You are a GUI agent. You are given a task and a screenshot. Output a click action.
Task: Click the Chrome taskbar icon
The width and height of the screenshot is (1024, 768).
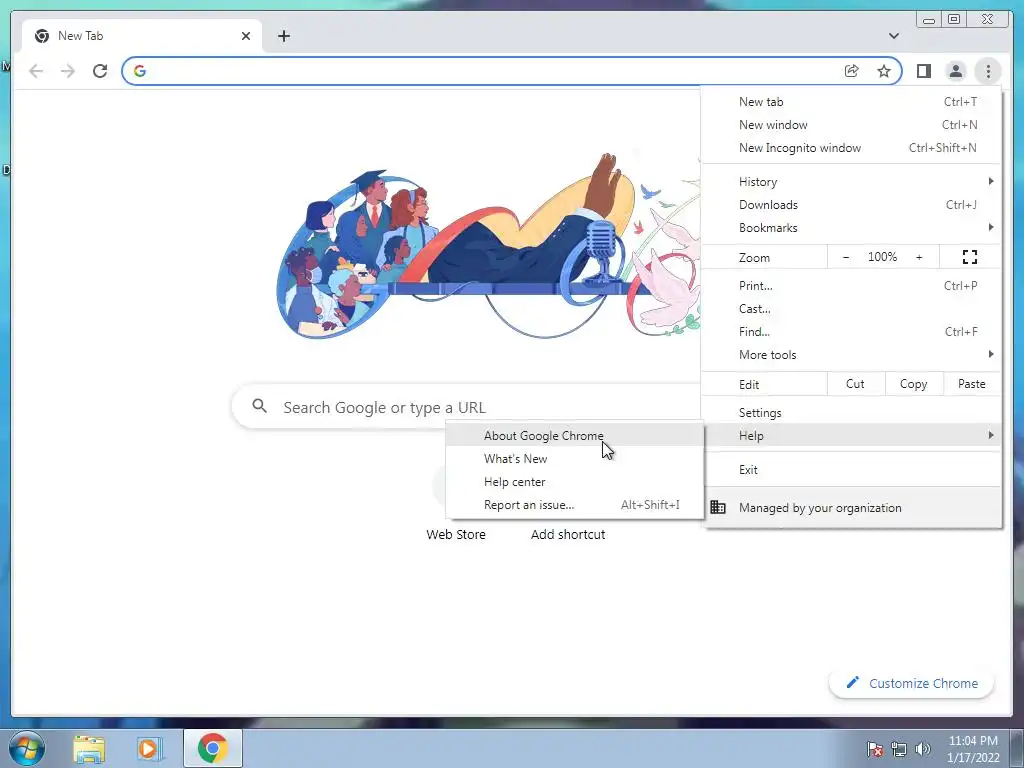pyautogui.click(x=213, y=748)
